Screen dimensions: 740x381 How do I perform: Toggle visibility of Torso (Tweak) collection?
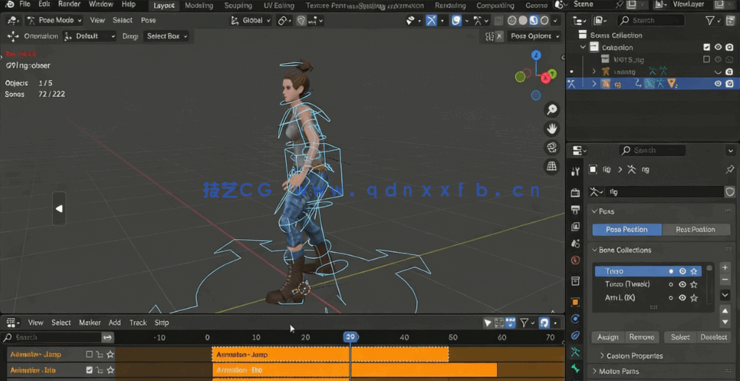point(682,284)
